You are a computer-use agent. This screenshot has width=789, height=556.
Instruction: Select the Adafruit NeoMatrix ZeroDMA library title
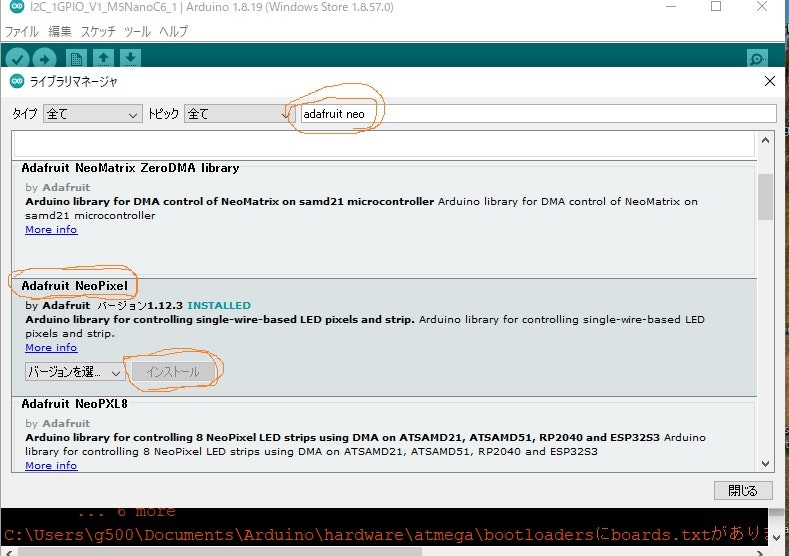click(130, 168)
